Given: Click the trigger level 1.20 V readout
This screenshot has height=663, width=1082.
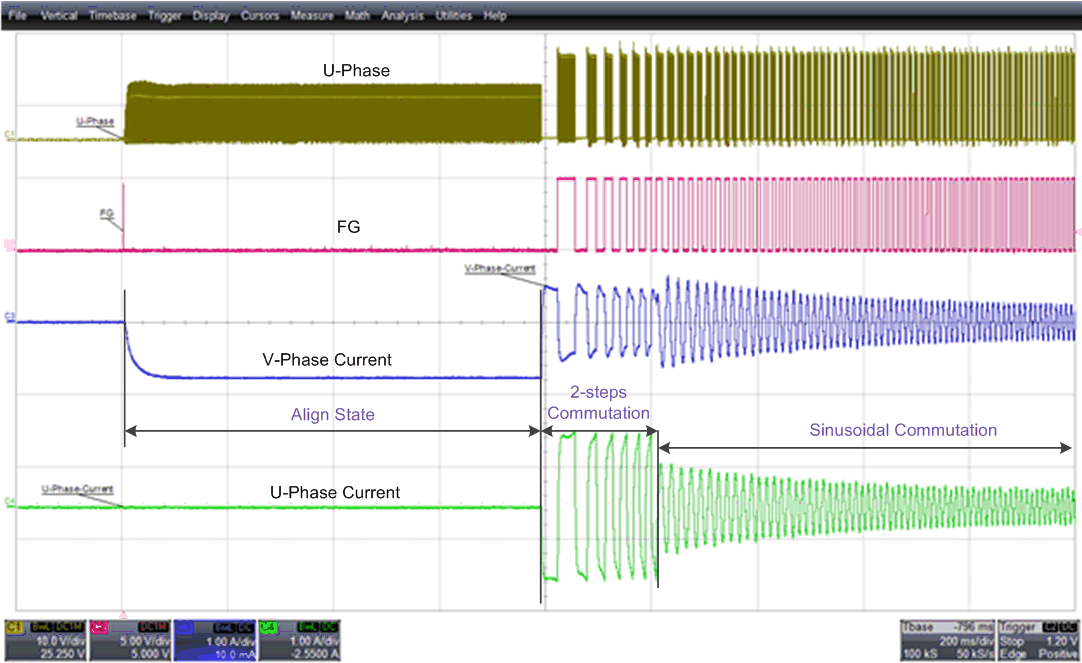Looking at the screenshot, I should click(x=1062, y=640).
